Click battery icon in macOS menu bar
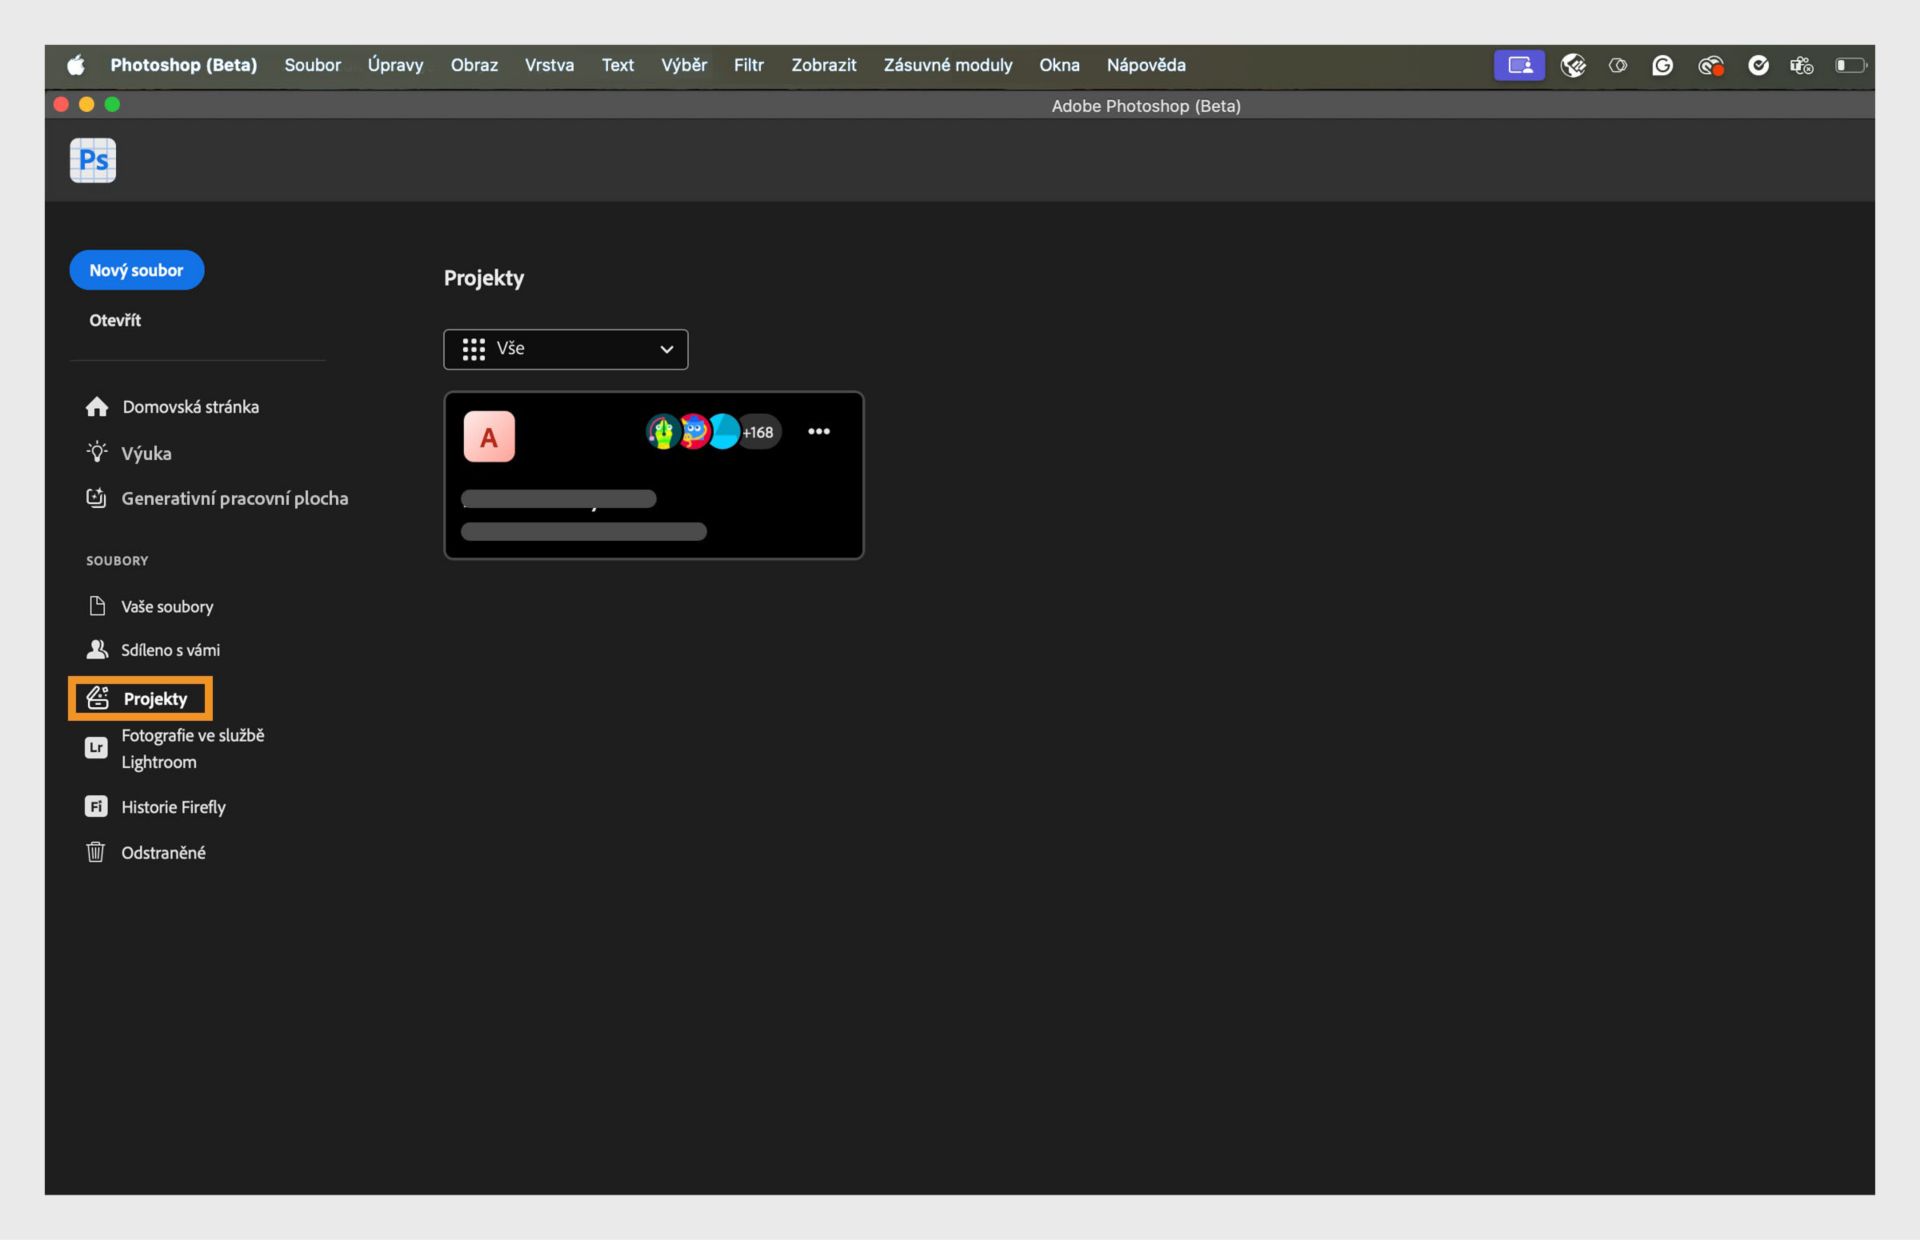 (1849, 65)
